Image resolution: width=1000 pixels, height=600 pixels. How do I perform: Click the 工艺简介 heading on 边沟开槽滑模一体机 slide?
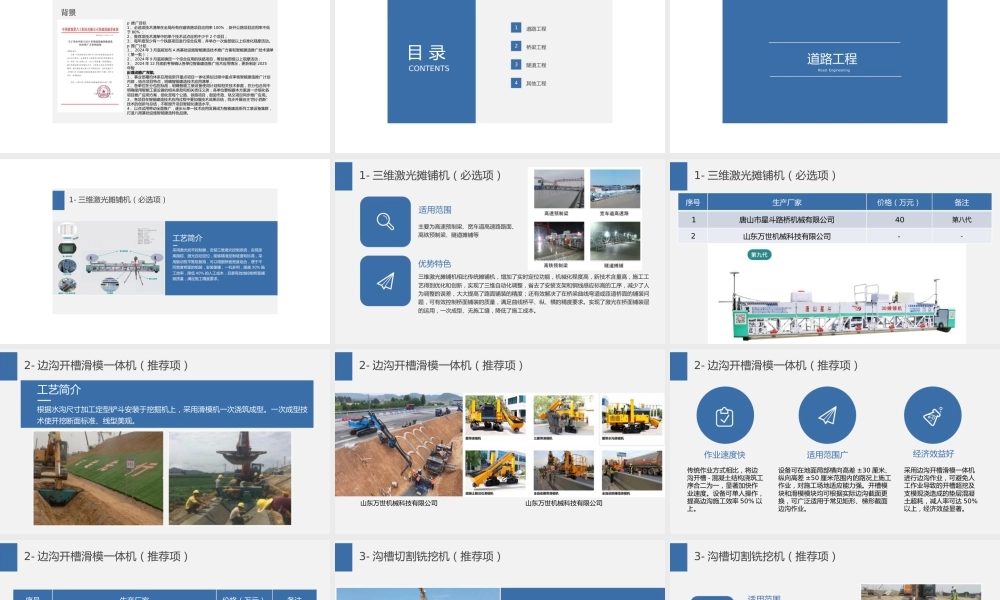point(59,390)
